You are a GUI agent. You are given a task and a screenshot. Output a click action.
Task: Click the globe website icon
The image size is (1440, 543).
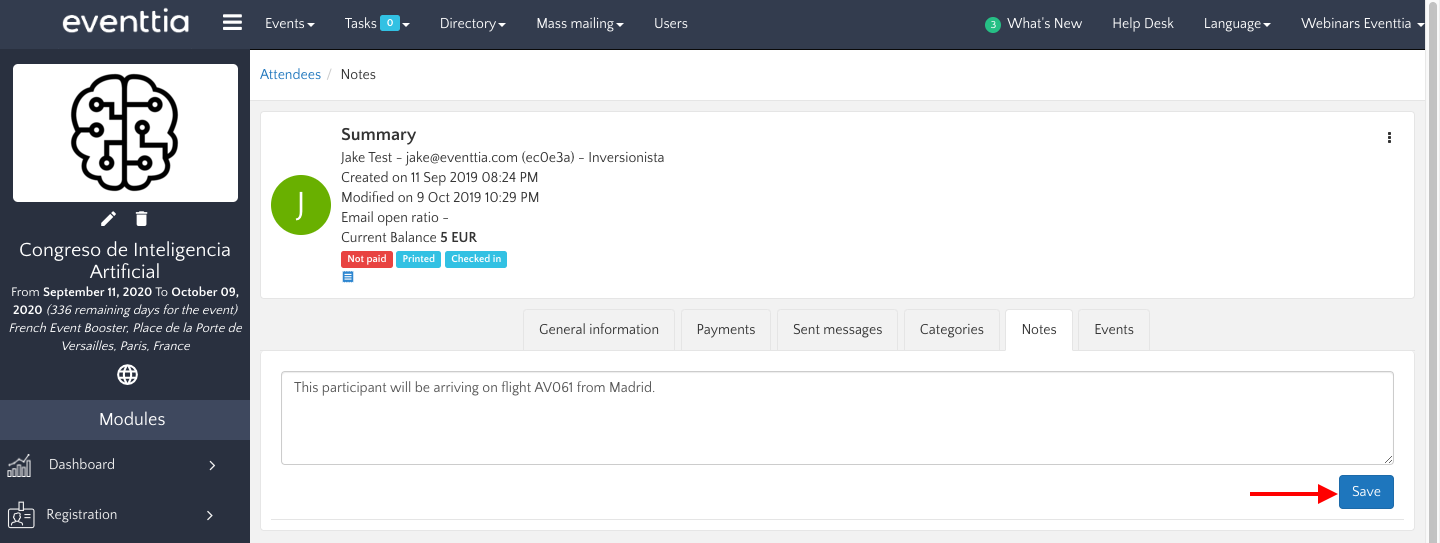(127, 375)
